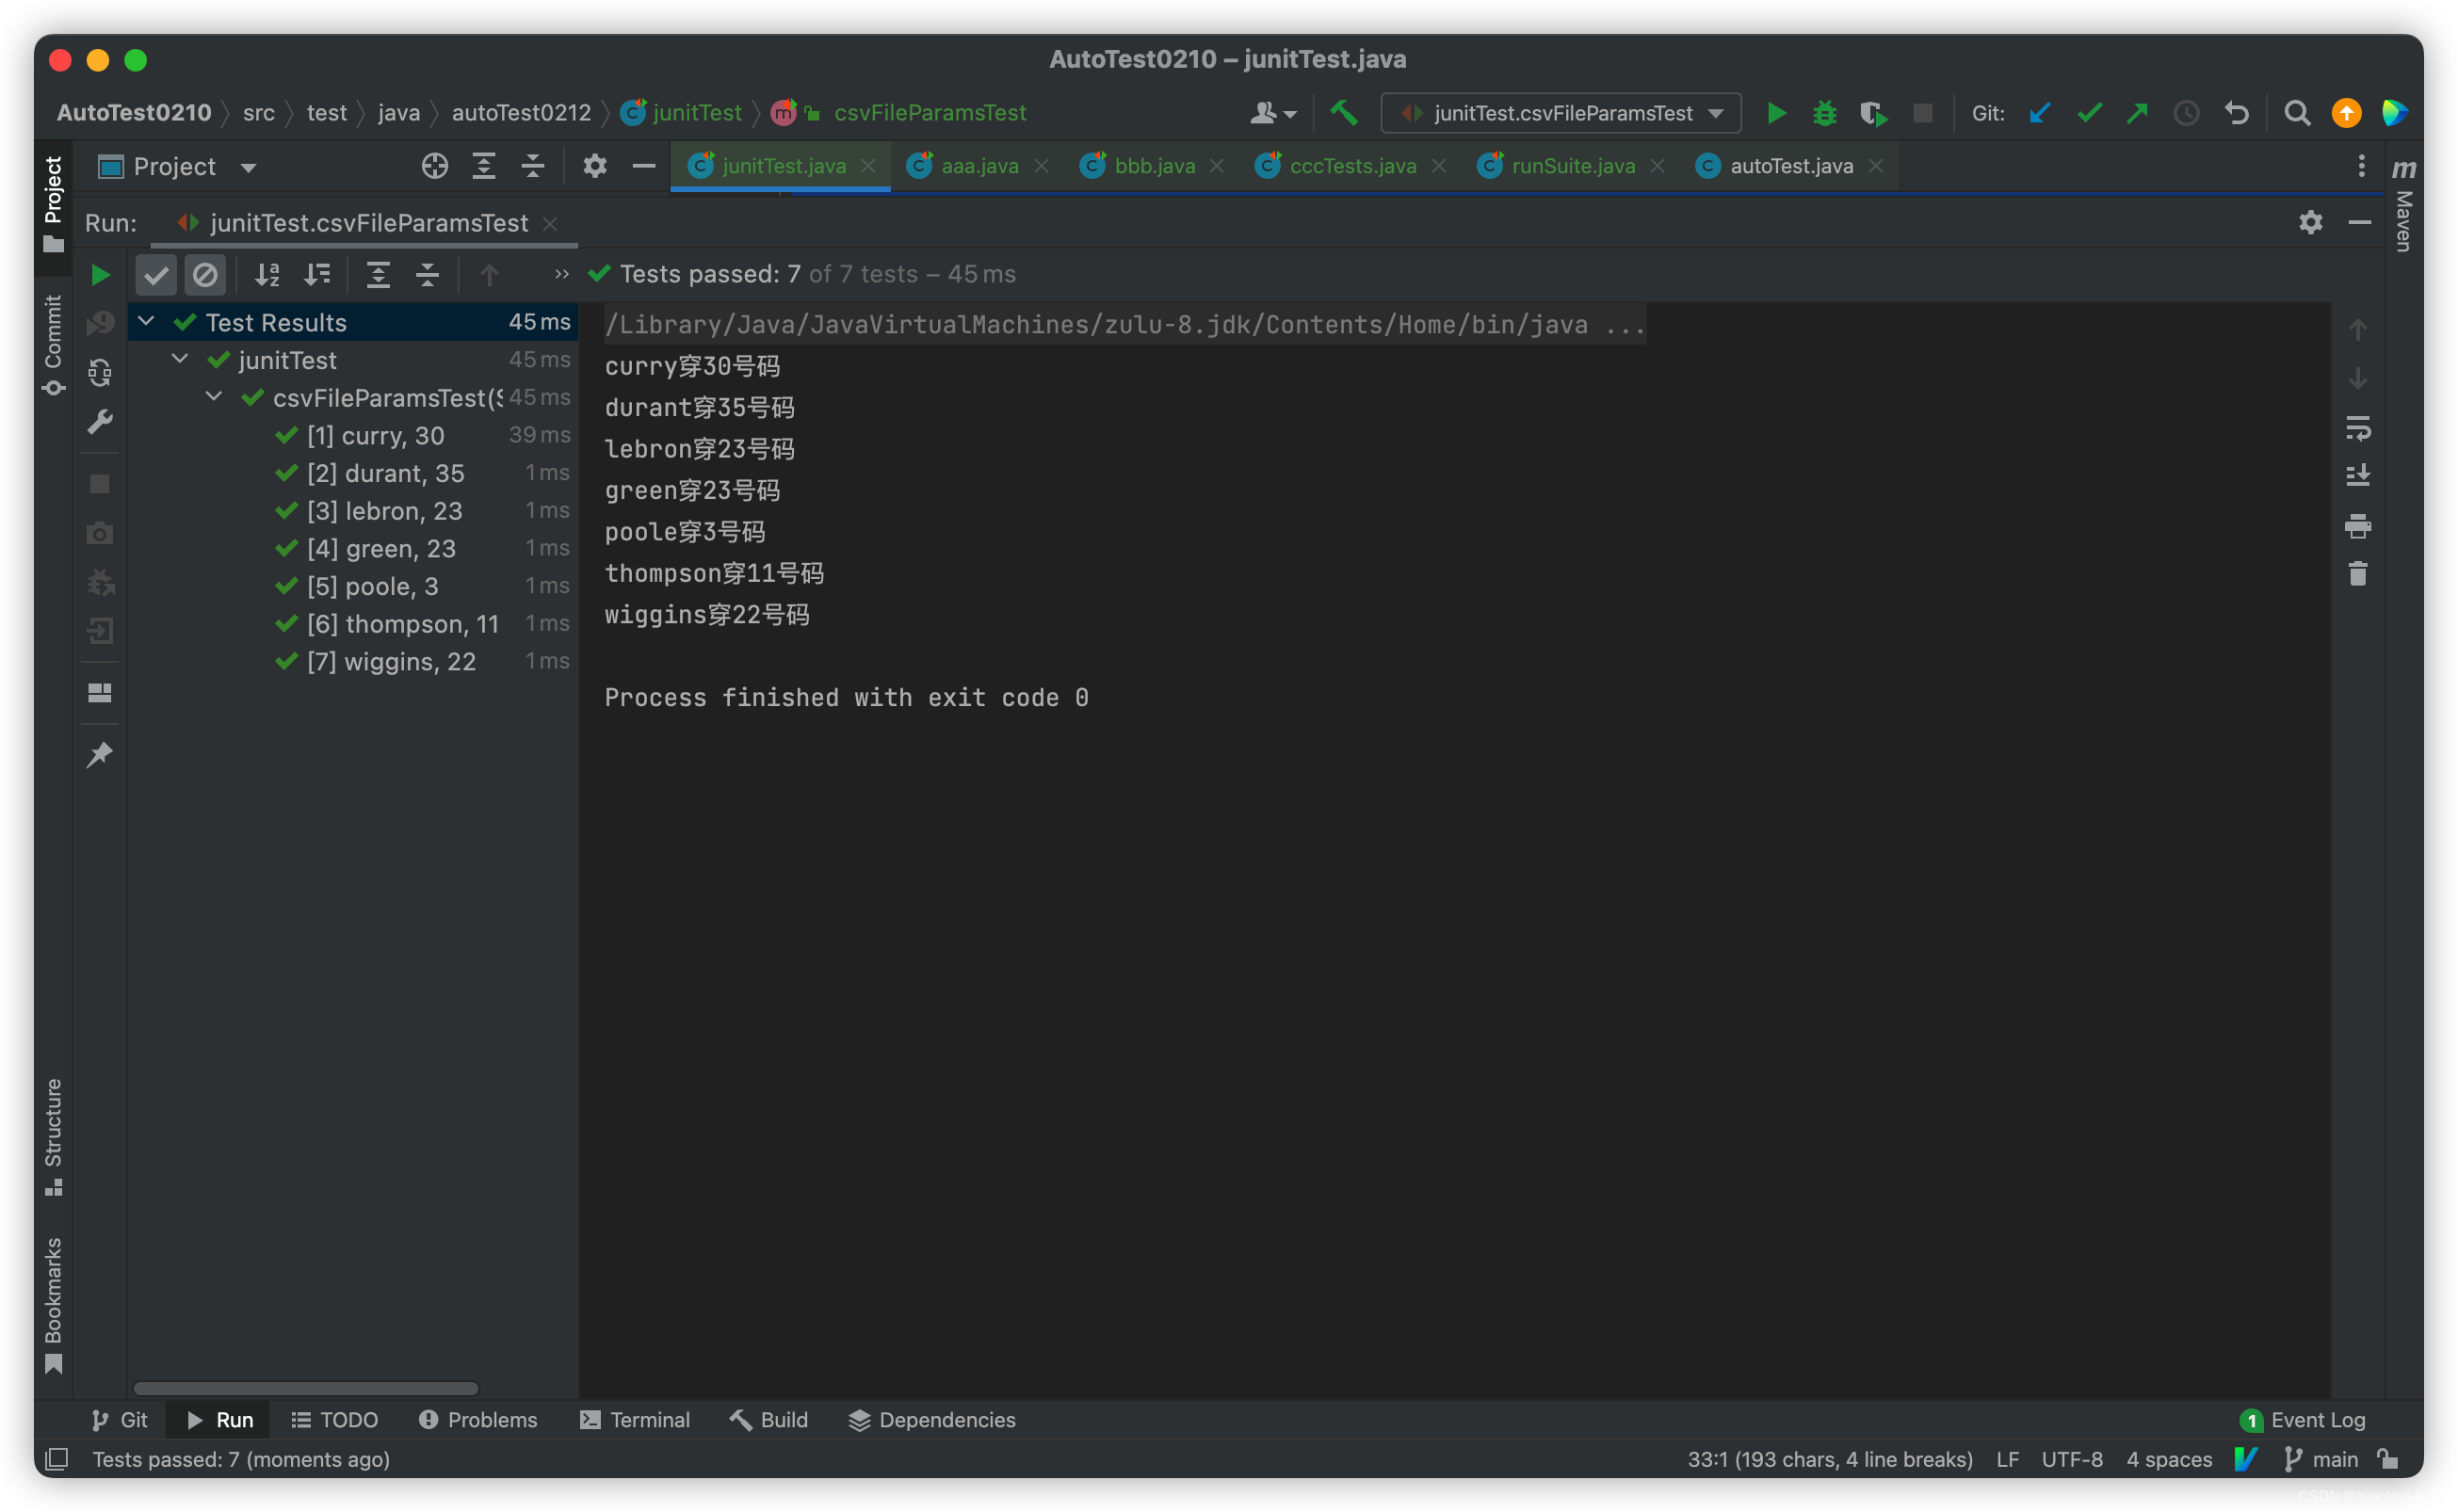2458x1512 pixels.
Task: Click the test tree horizontal scrollbar
Action: pyautogui.click(x=305, y=1389)
